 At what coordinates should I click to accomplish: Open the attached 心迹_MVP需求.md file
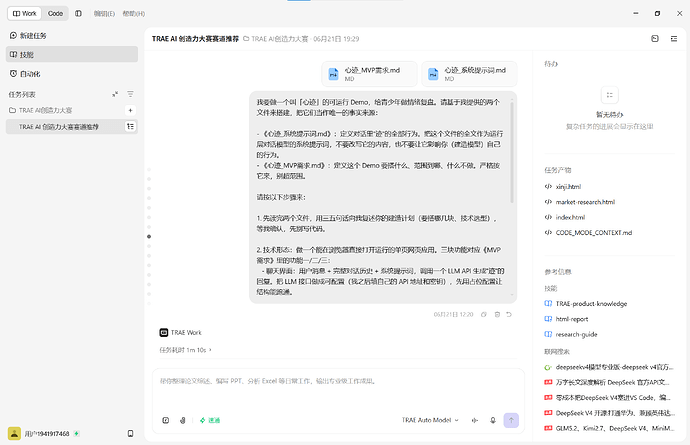369,74
